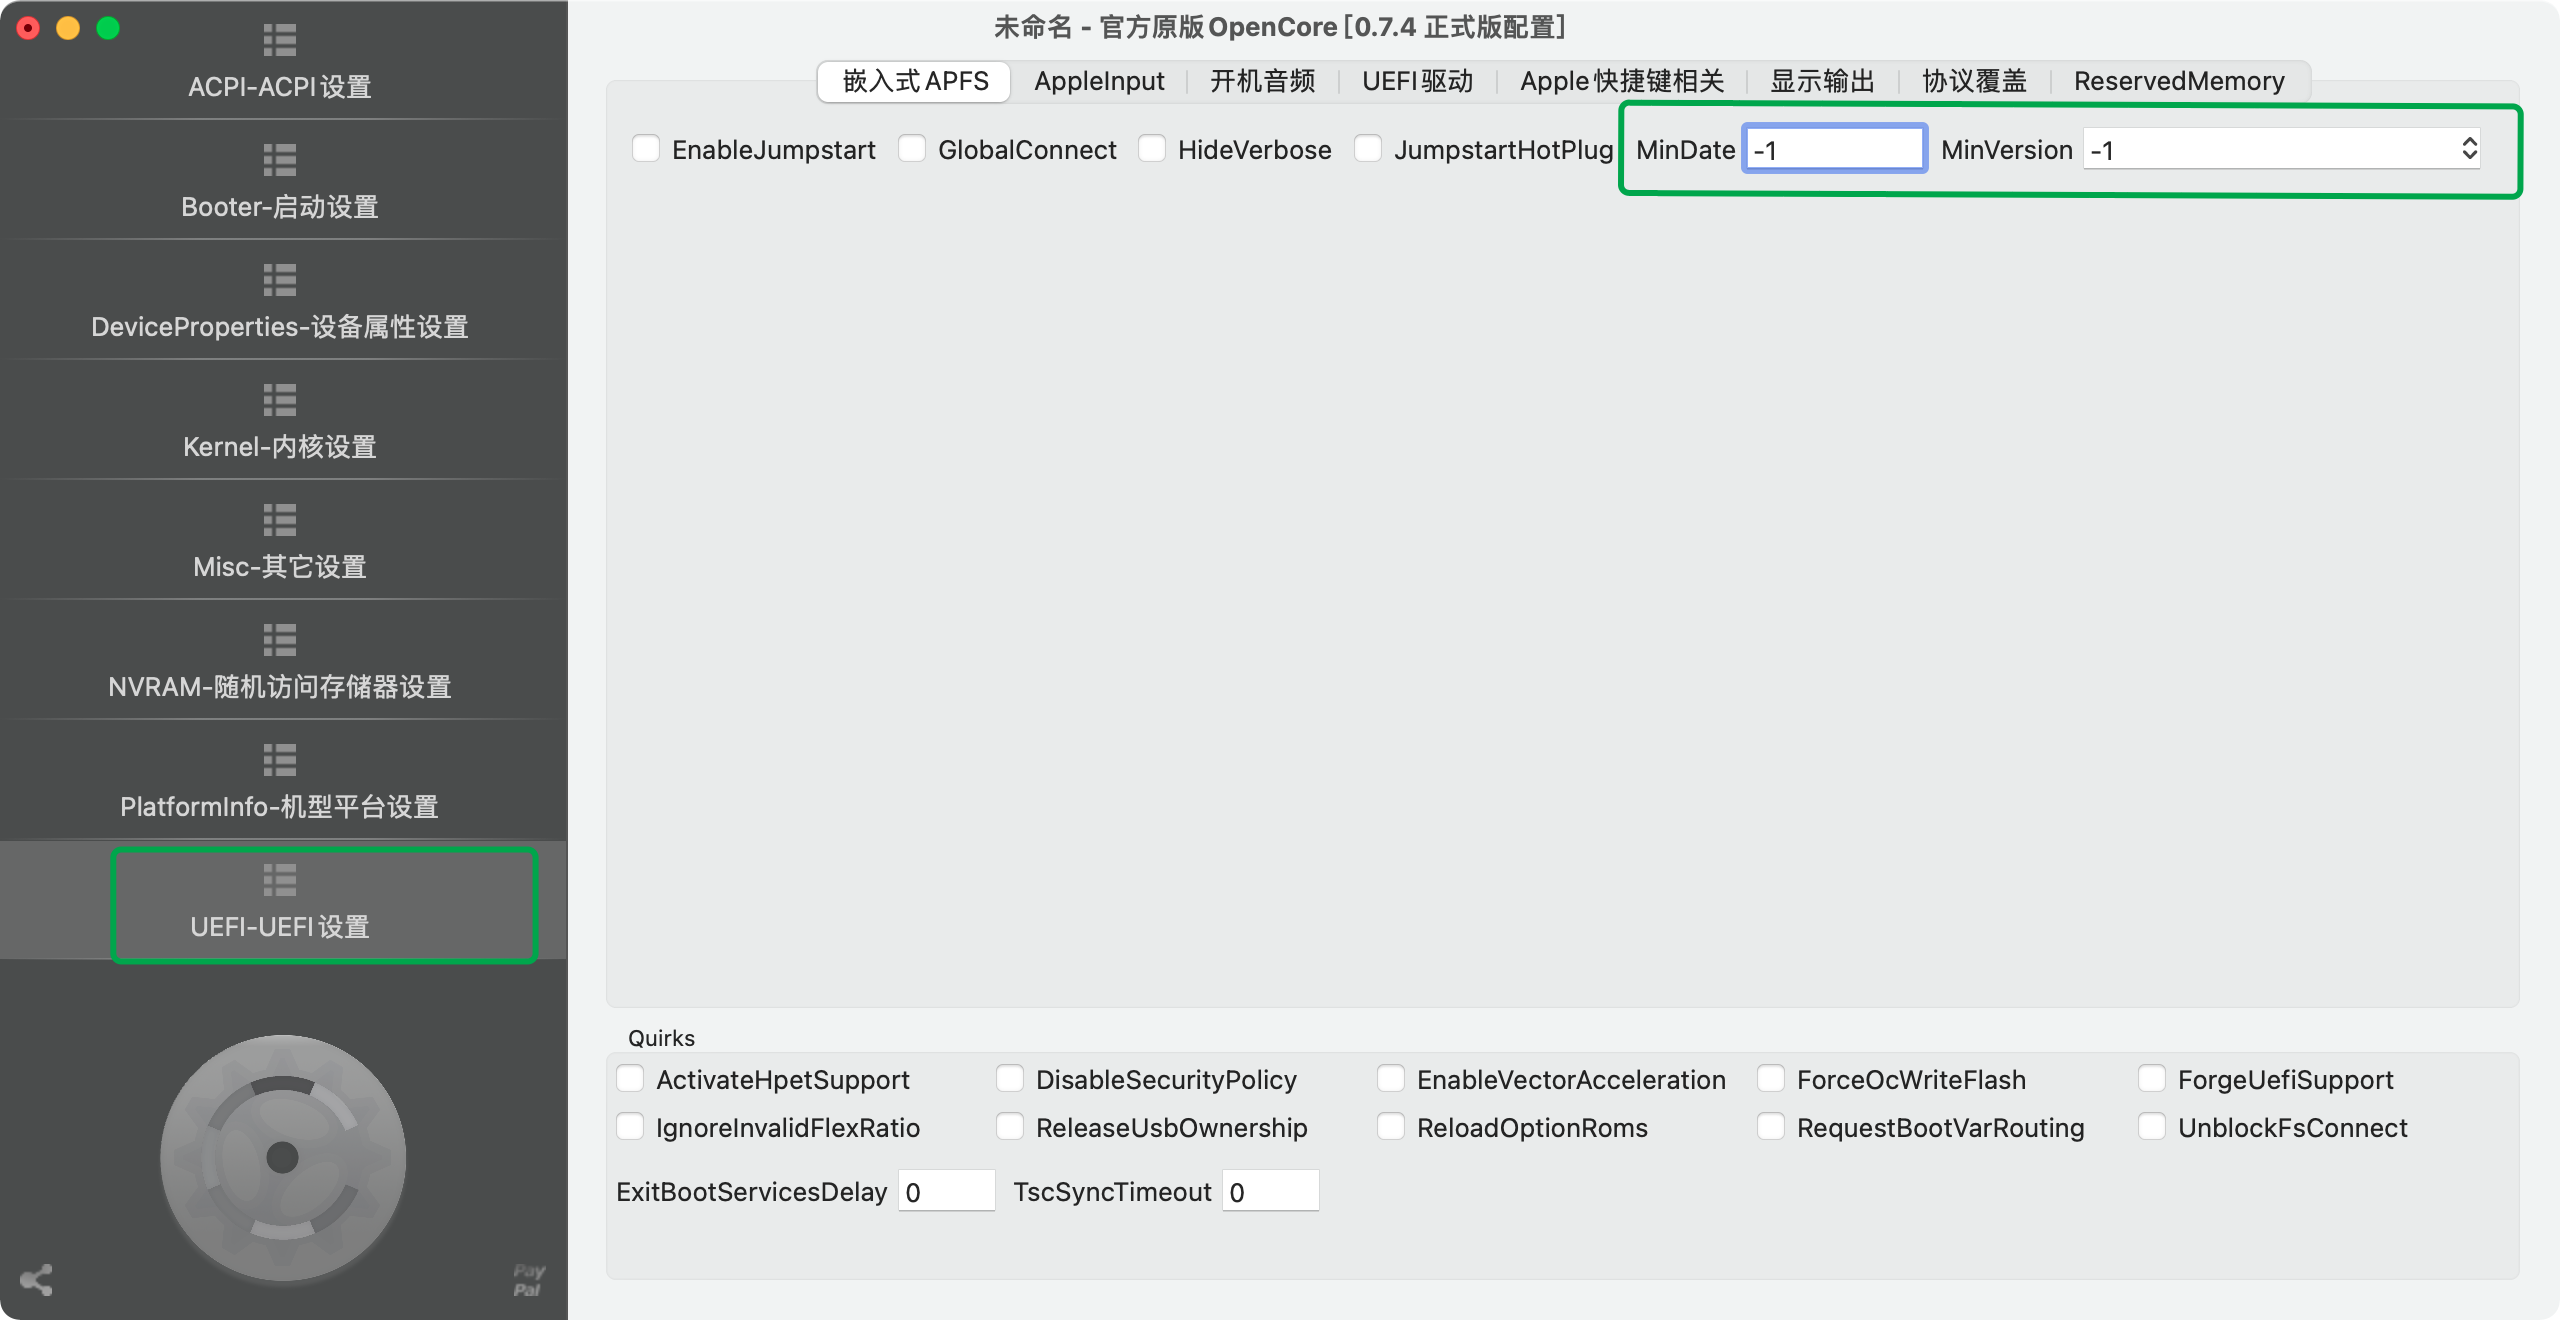Go to the Kernel section icon

280,400
